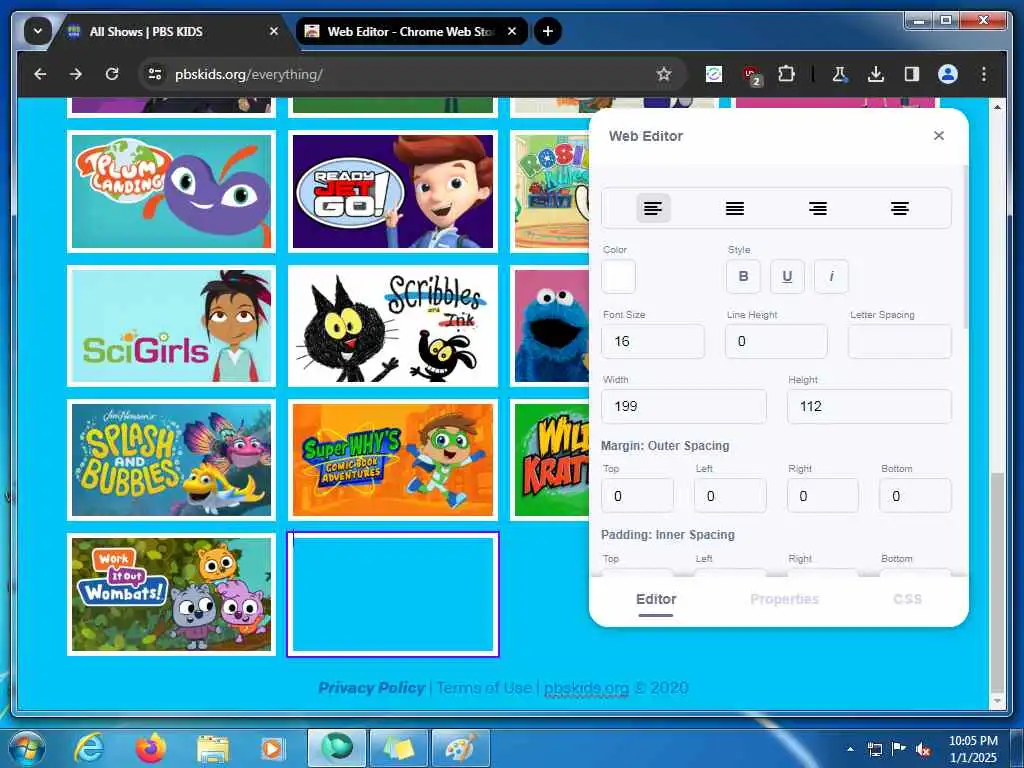View site information icon in address bar
This screenshot has width=1024, height=768.
(x=155, y=74)
